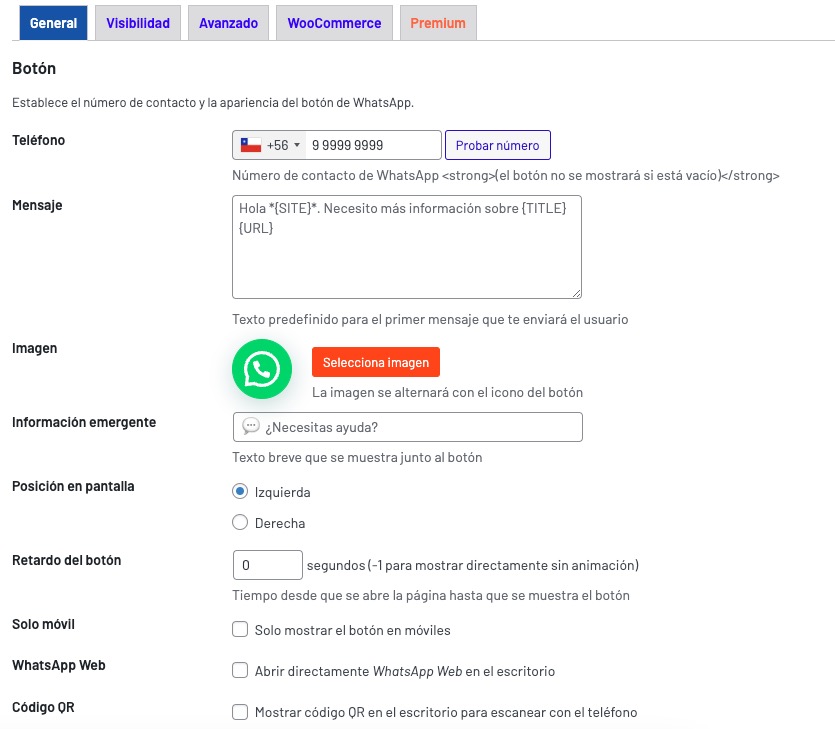Enable opening WhatsApp Web directly
Screen dimensions: 835x729
240,671
